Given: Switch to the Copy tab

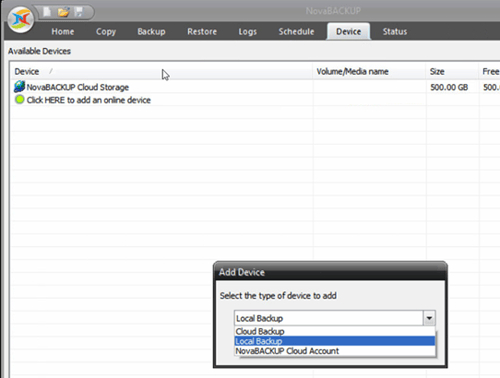Looking at the screenshot, I should pos(106,32).
